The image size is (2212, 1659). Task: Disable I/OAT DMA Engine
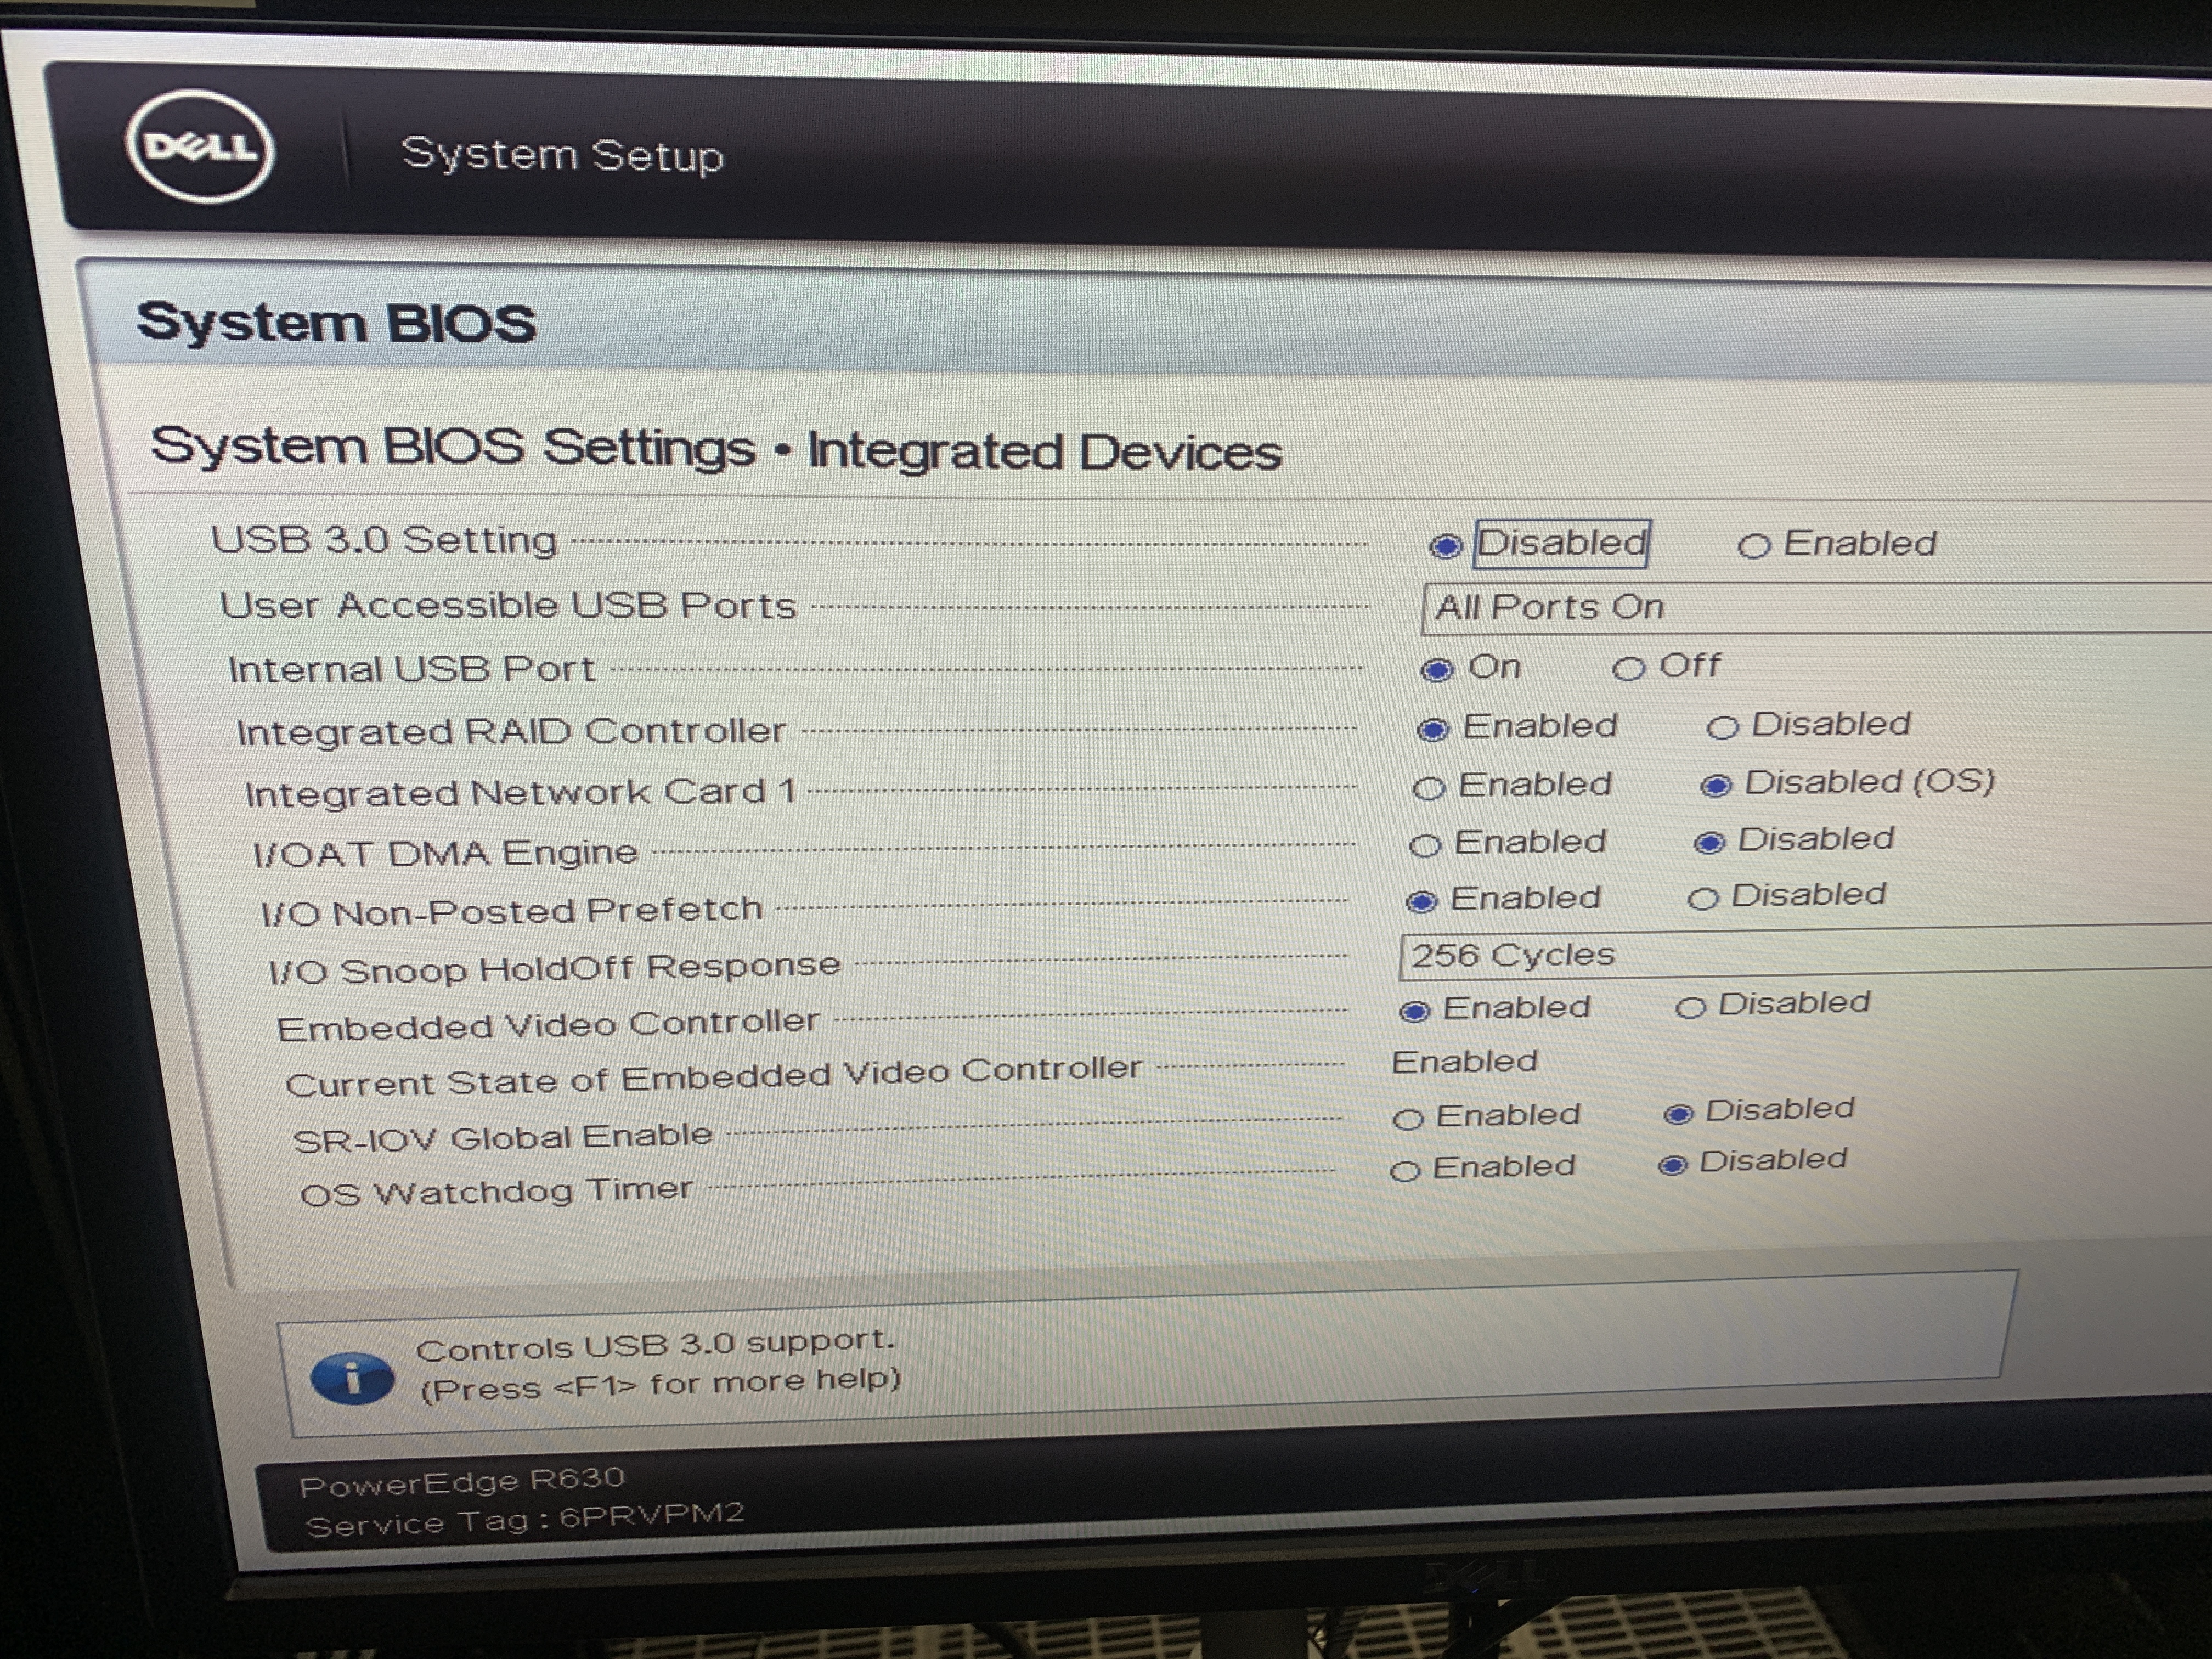click(1710, 843)
